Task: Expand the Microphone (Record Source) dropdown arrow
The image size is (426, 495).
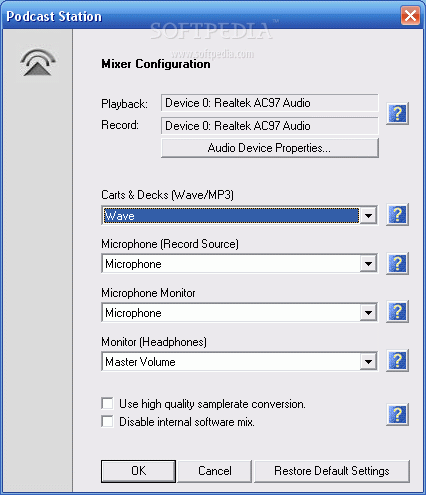Action: point(368,264)
